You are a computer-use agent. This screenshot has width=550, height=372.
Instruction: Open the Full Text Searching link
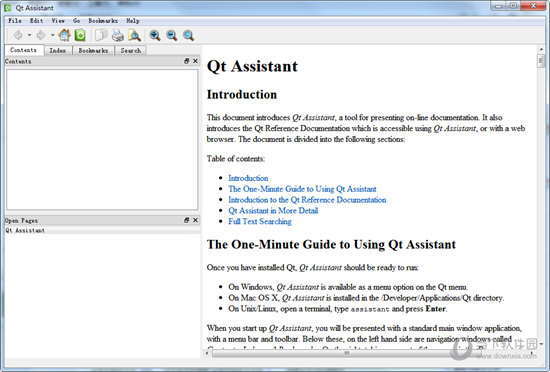coord(260,222)
